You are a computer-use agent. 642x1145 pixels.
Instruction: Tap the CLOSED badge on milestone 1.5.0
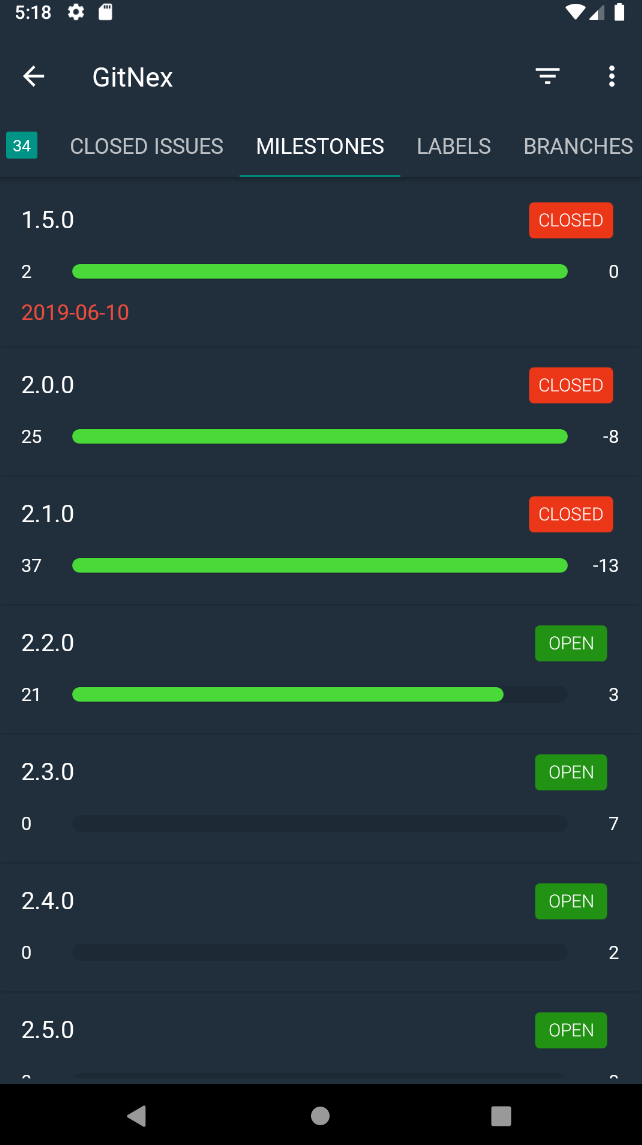(571, 220)
